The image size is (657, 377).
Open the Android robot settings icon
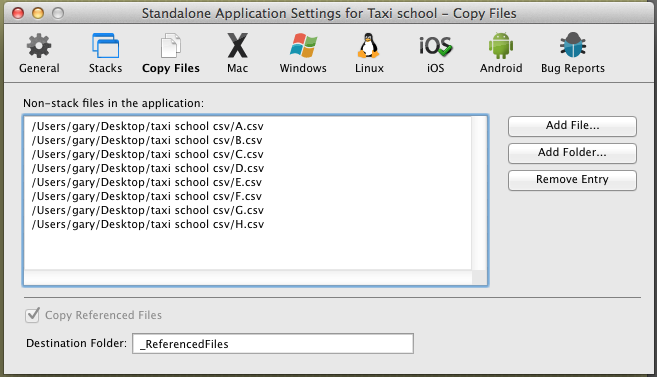coord(501,46)
